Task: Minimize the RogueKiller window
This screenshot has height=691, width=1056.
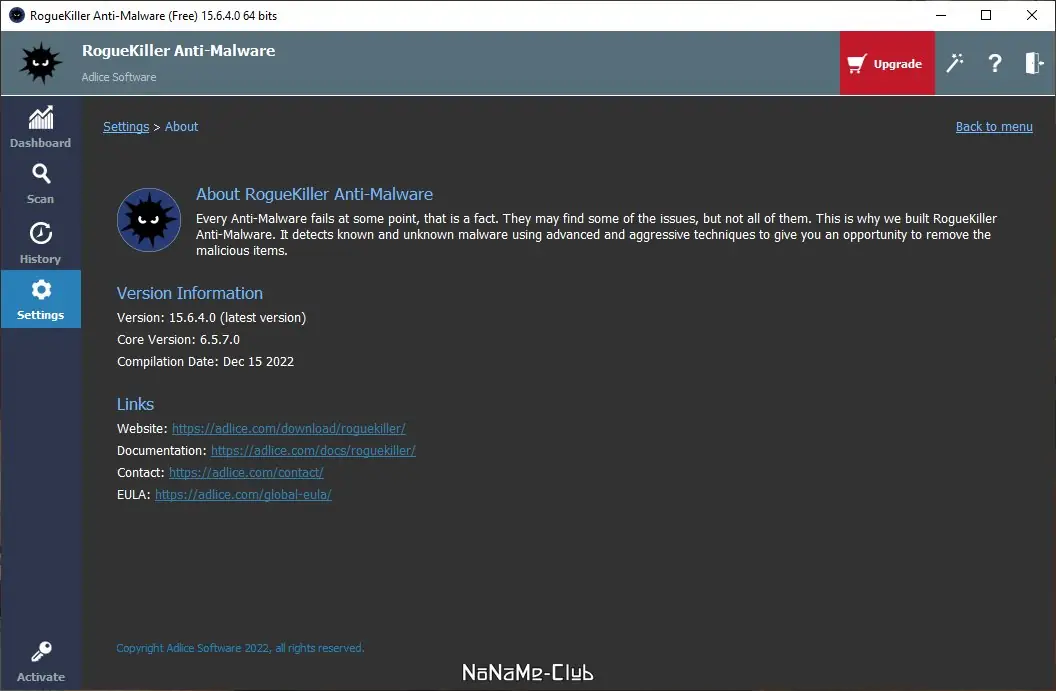Action: pyautogui.click(x=941, y=15)
